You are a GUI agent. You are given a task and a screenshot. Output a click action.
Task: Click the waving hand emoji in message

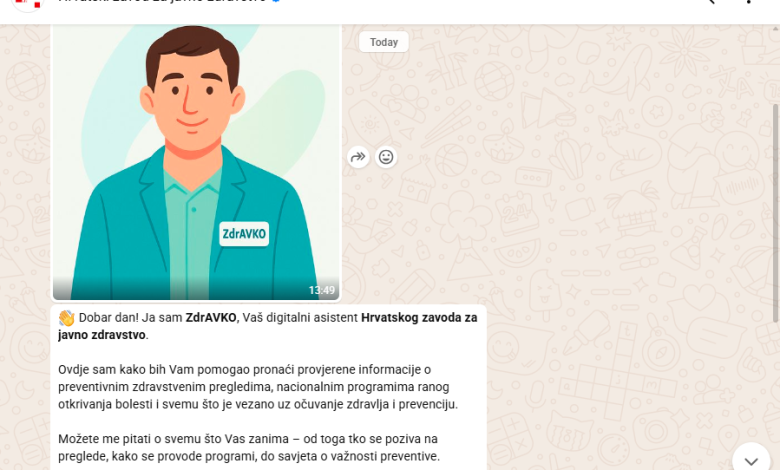[66, 318]
